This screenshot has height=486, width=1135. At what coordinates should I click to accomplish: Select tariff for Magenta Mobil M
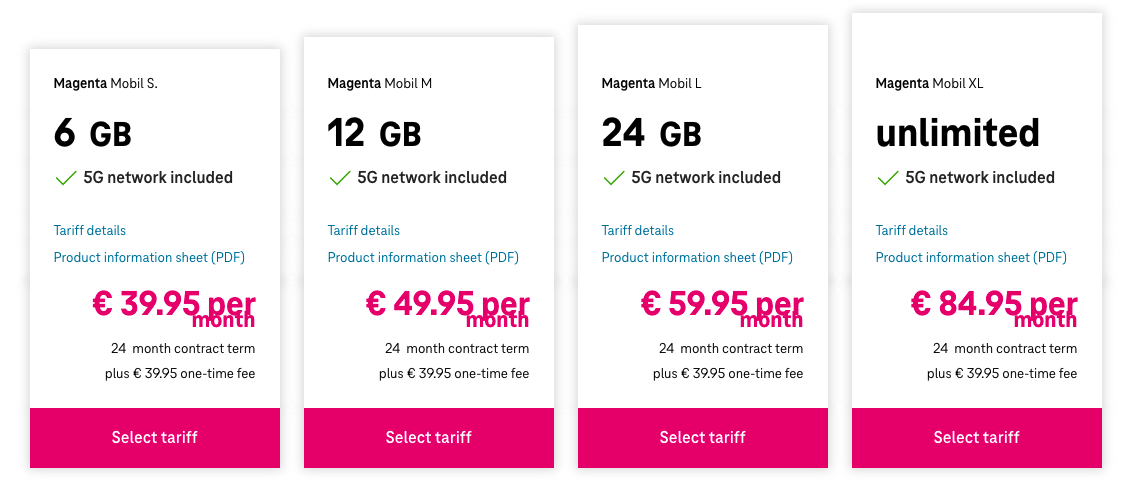pos(429,437)
